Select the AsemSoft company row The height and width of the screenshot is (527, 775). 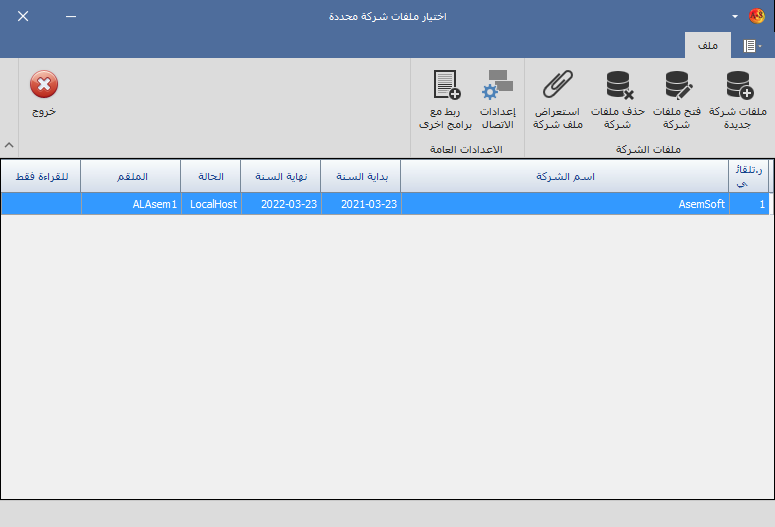[x=565, y=204]
